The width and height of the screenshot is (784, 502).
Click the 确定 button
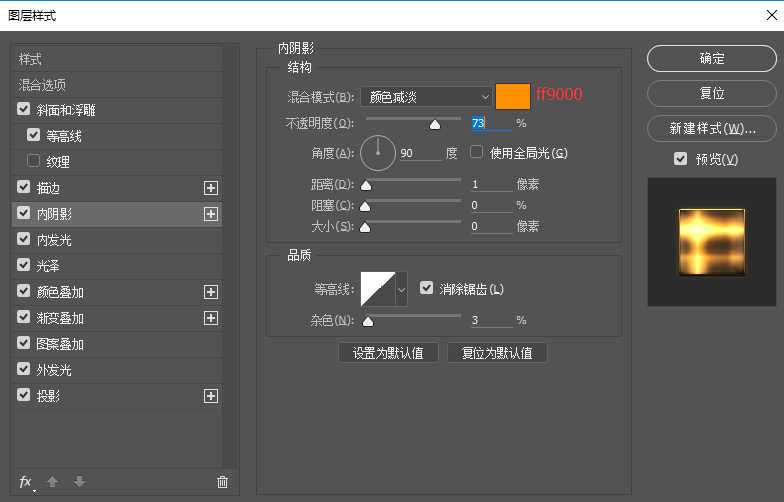pyautogui.click(x=711, y=59)
